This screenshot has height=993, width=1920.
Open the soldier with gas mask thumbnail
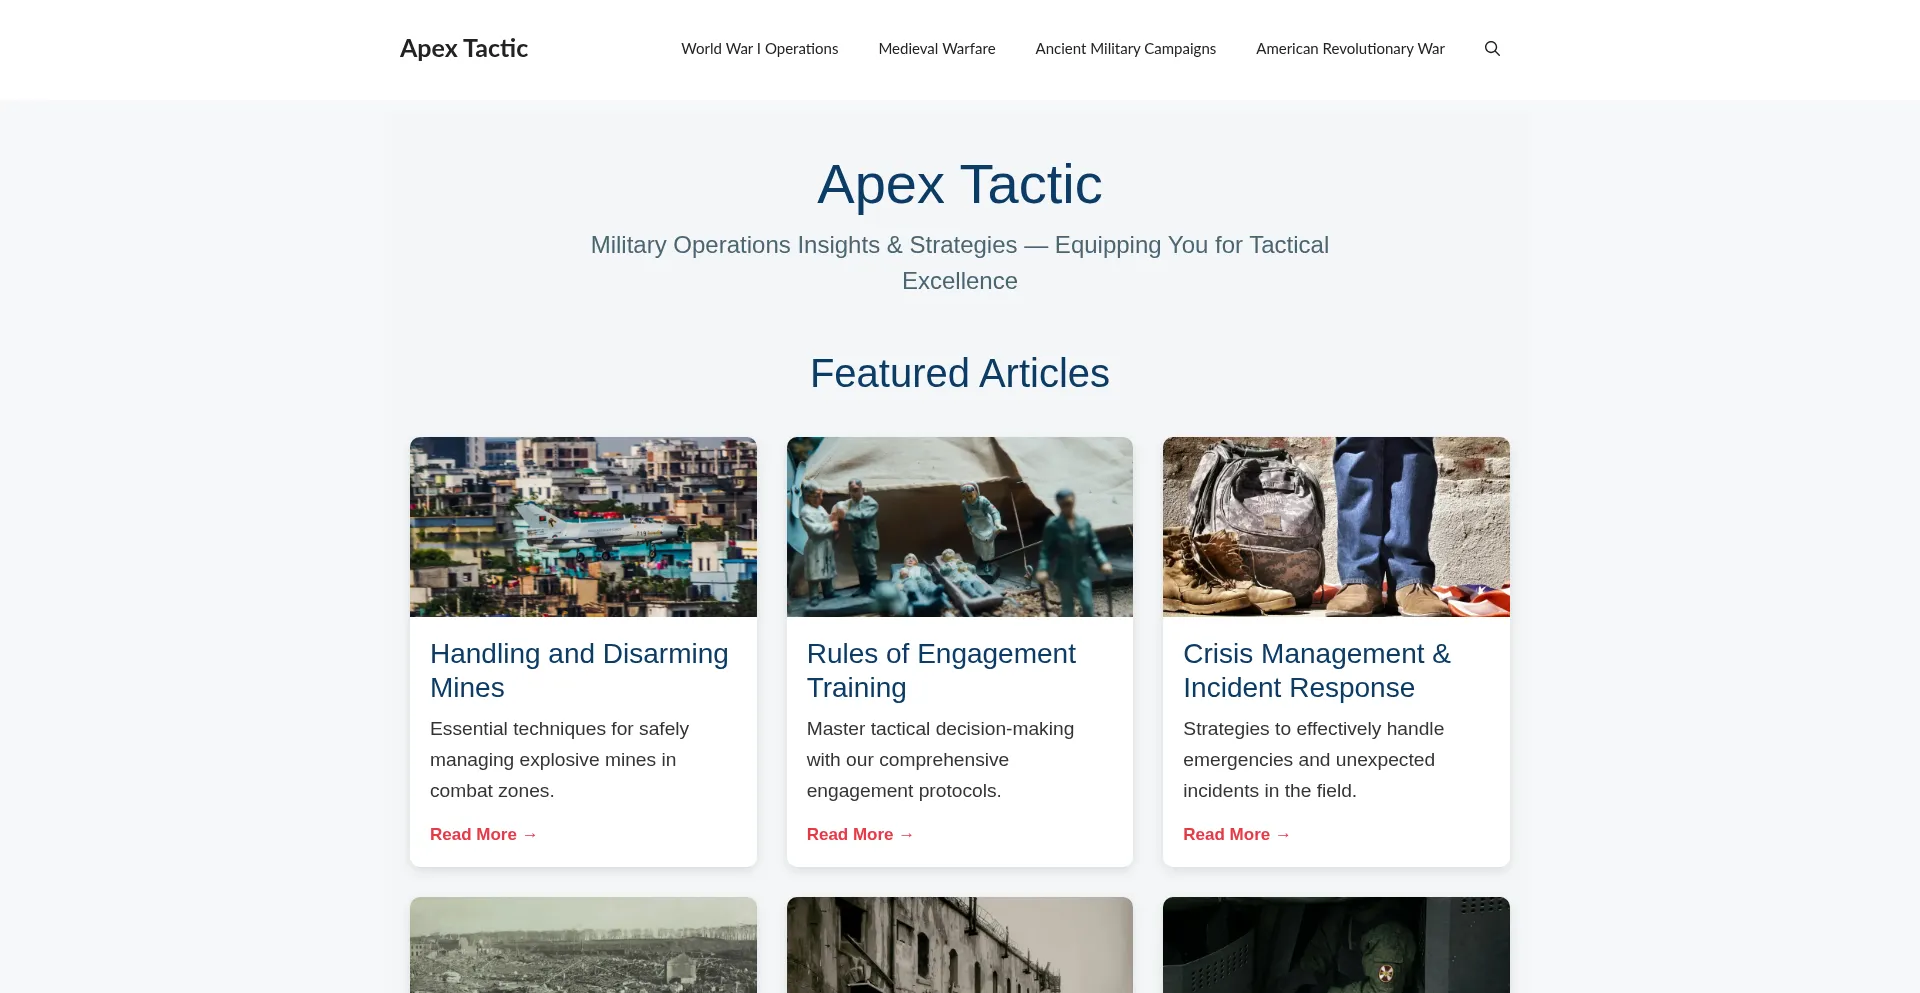pyautogui.click(x=1336, y=944)
